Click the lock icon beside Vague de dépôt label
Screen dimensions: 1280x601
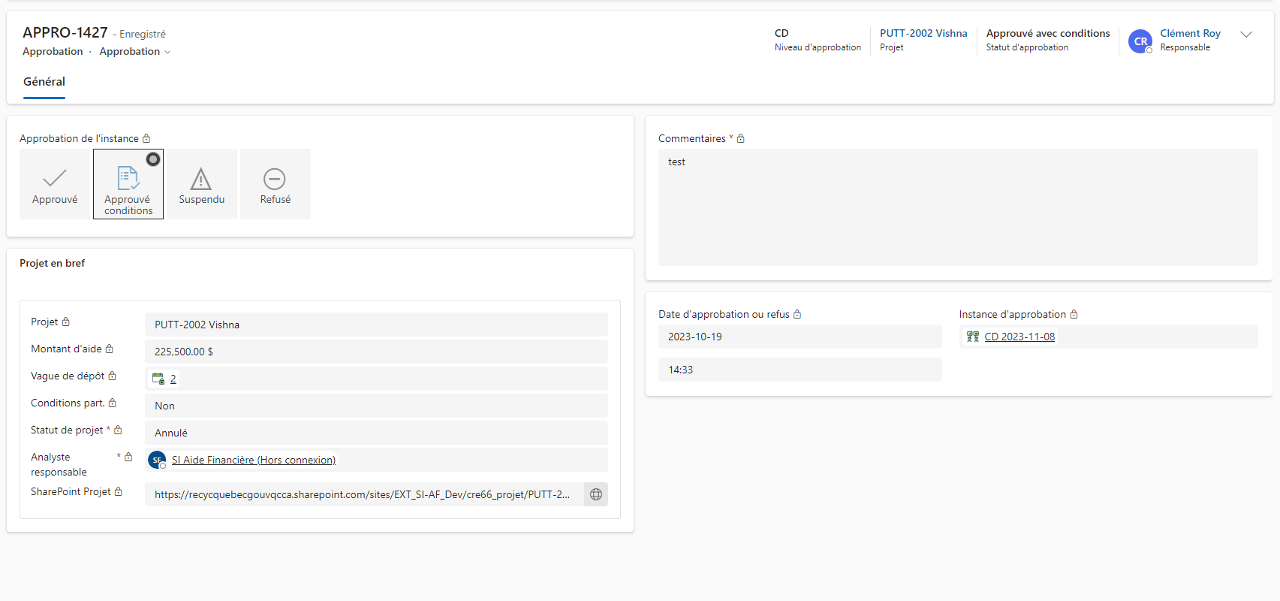[113, 376]
